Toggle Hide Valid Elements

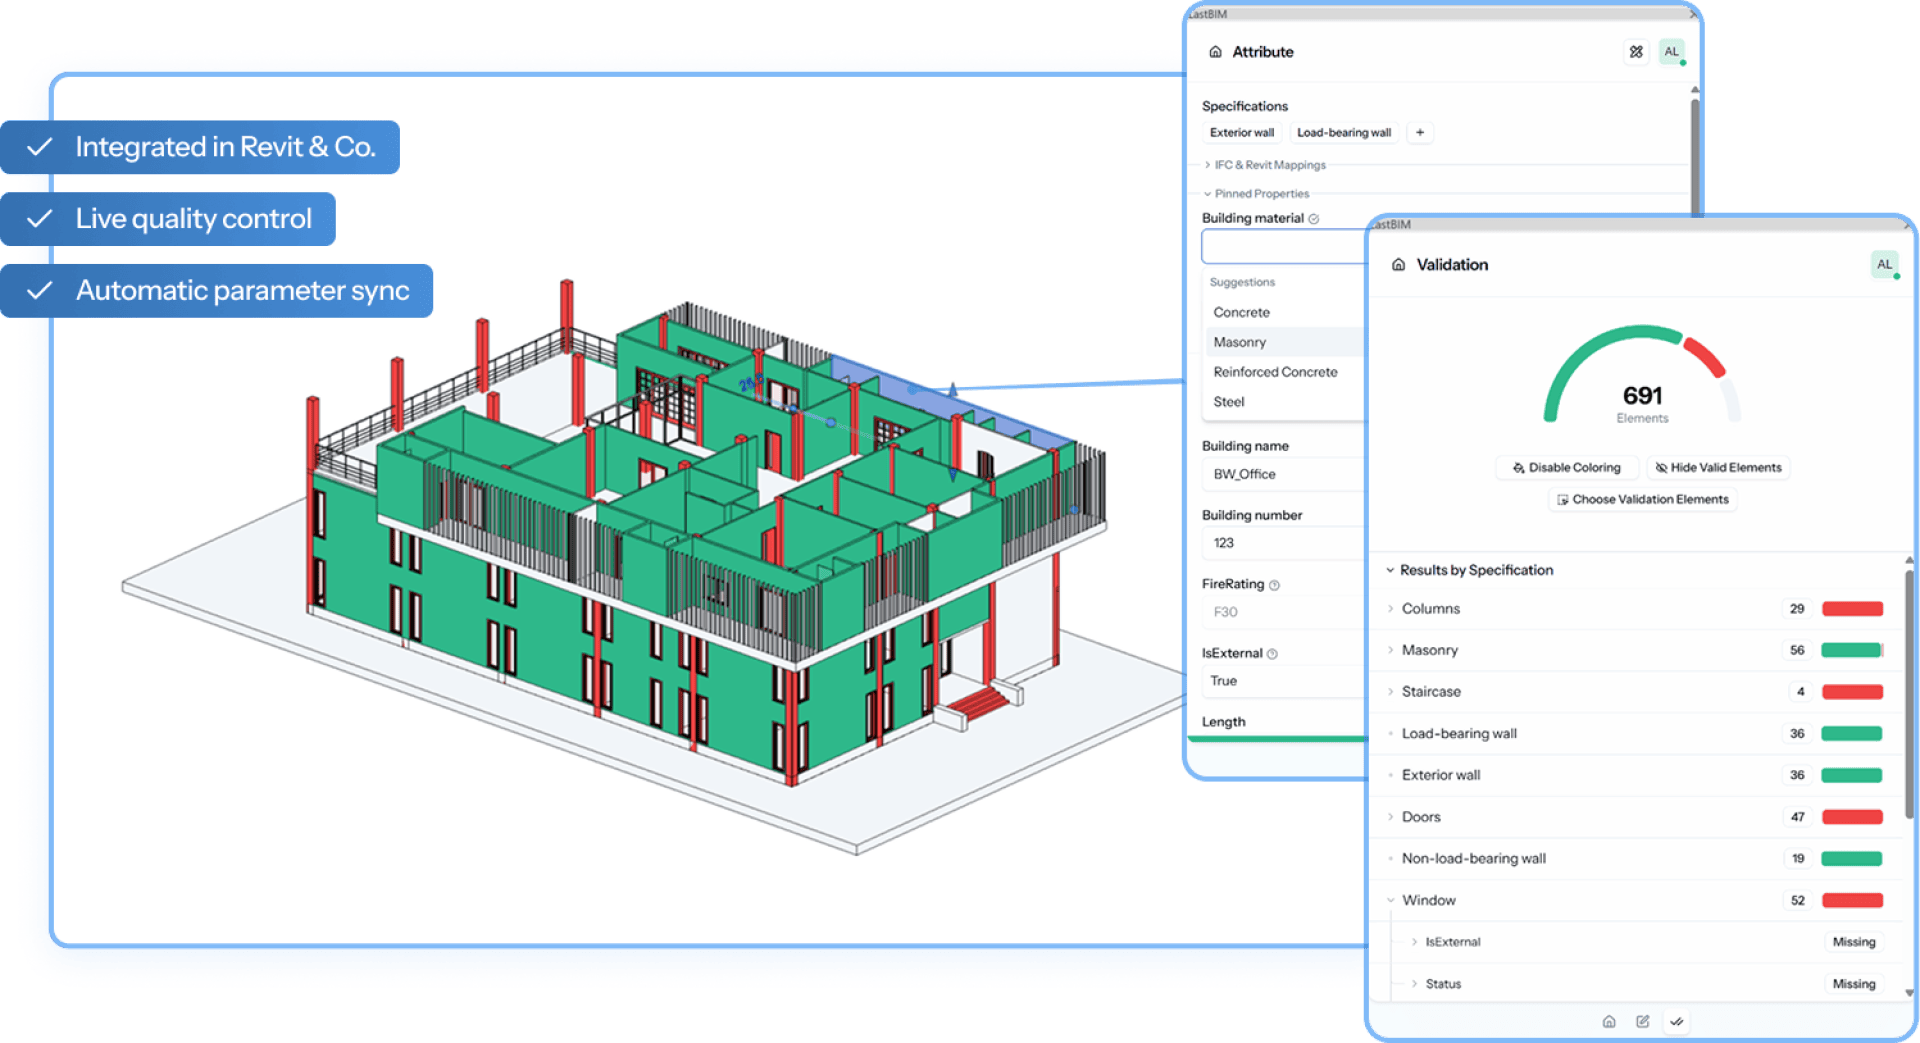[1718, 467]
